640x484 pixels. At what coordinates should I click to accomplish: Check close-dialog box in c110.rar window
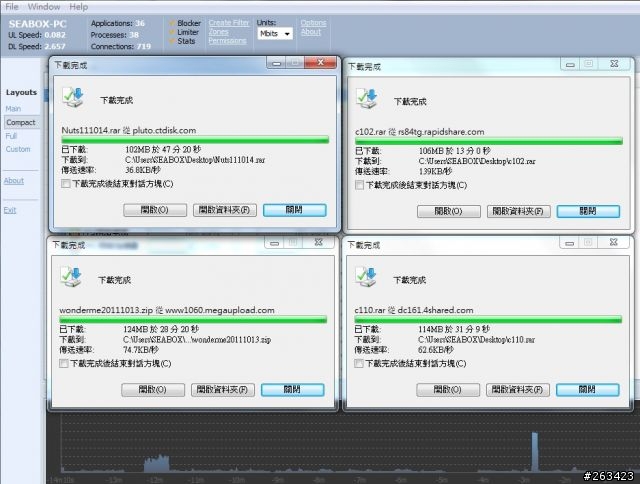[x=358, y=363]
